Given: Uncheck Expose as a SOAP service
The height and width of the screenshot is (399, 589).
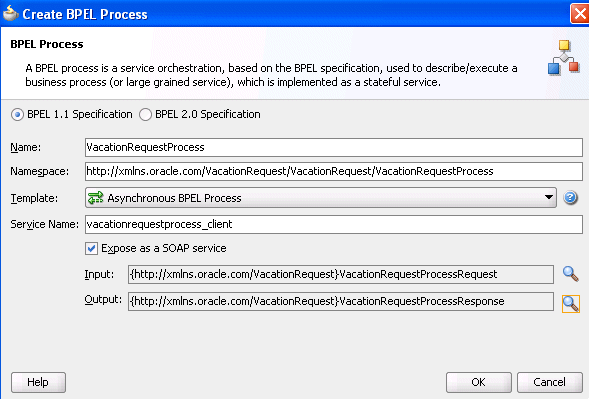Looking at the screenshot, I should (x=91, y=248).
